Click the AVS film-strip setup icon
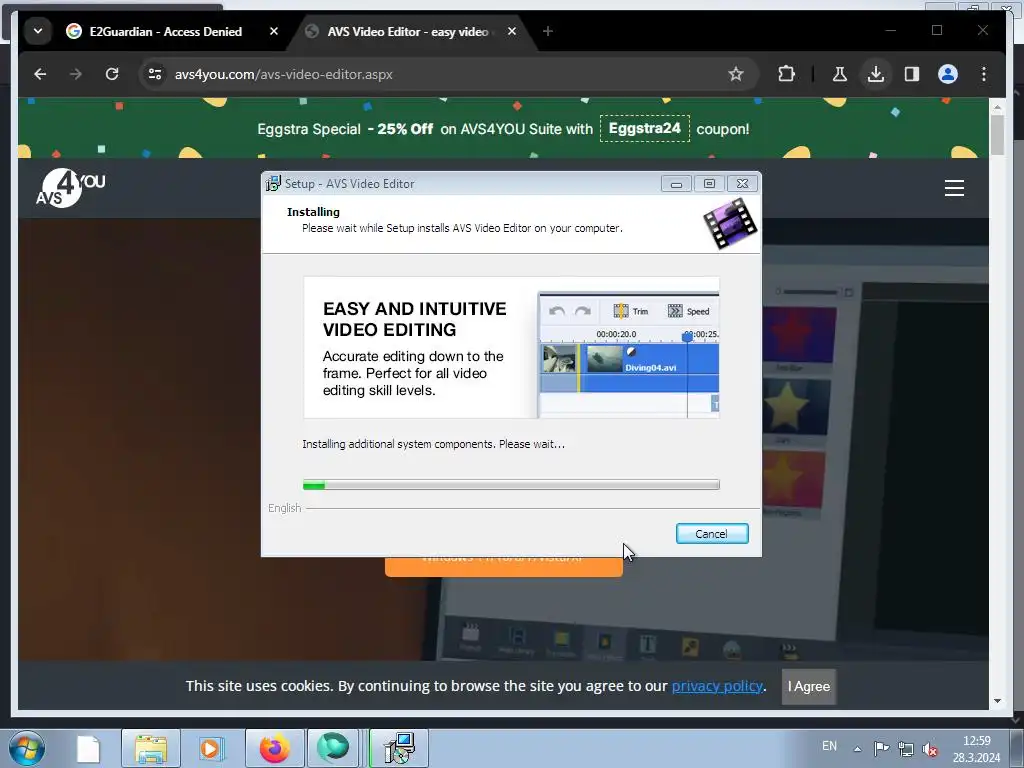This screenshot has height=768, width=1024. pyautogui.click(x=730, y=224)
